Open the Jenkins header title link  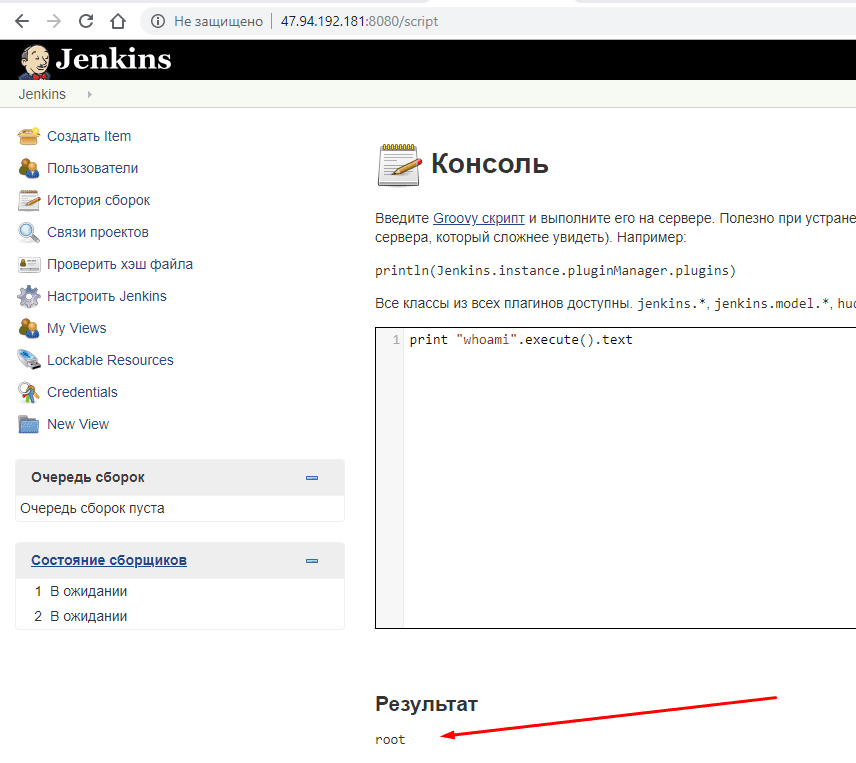(114, 59)
